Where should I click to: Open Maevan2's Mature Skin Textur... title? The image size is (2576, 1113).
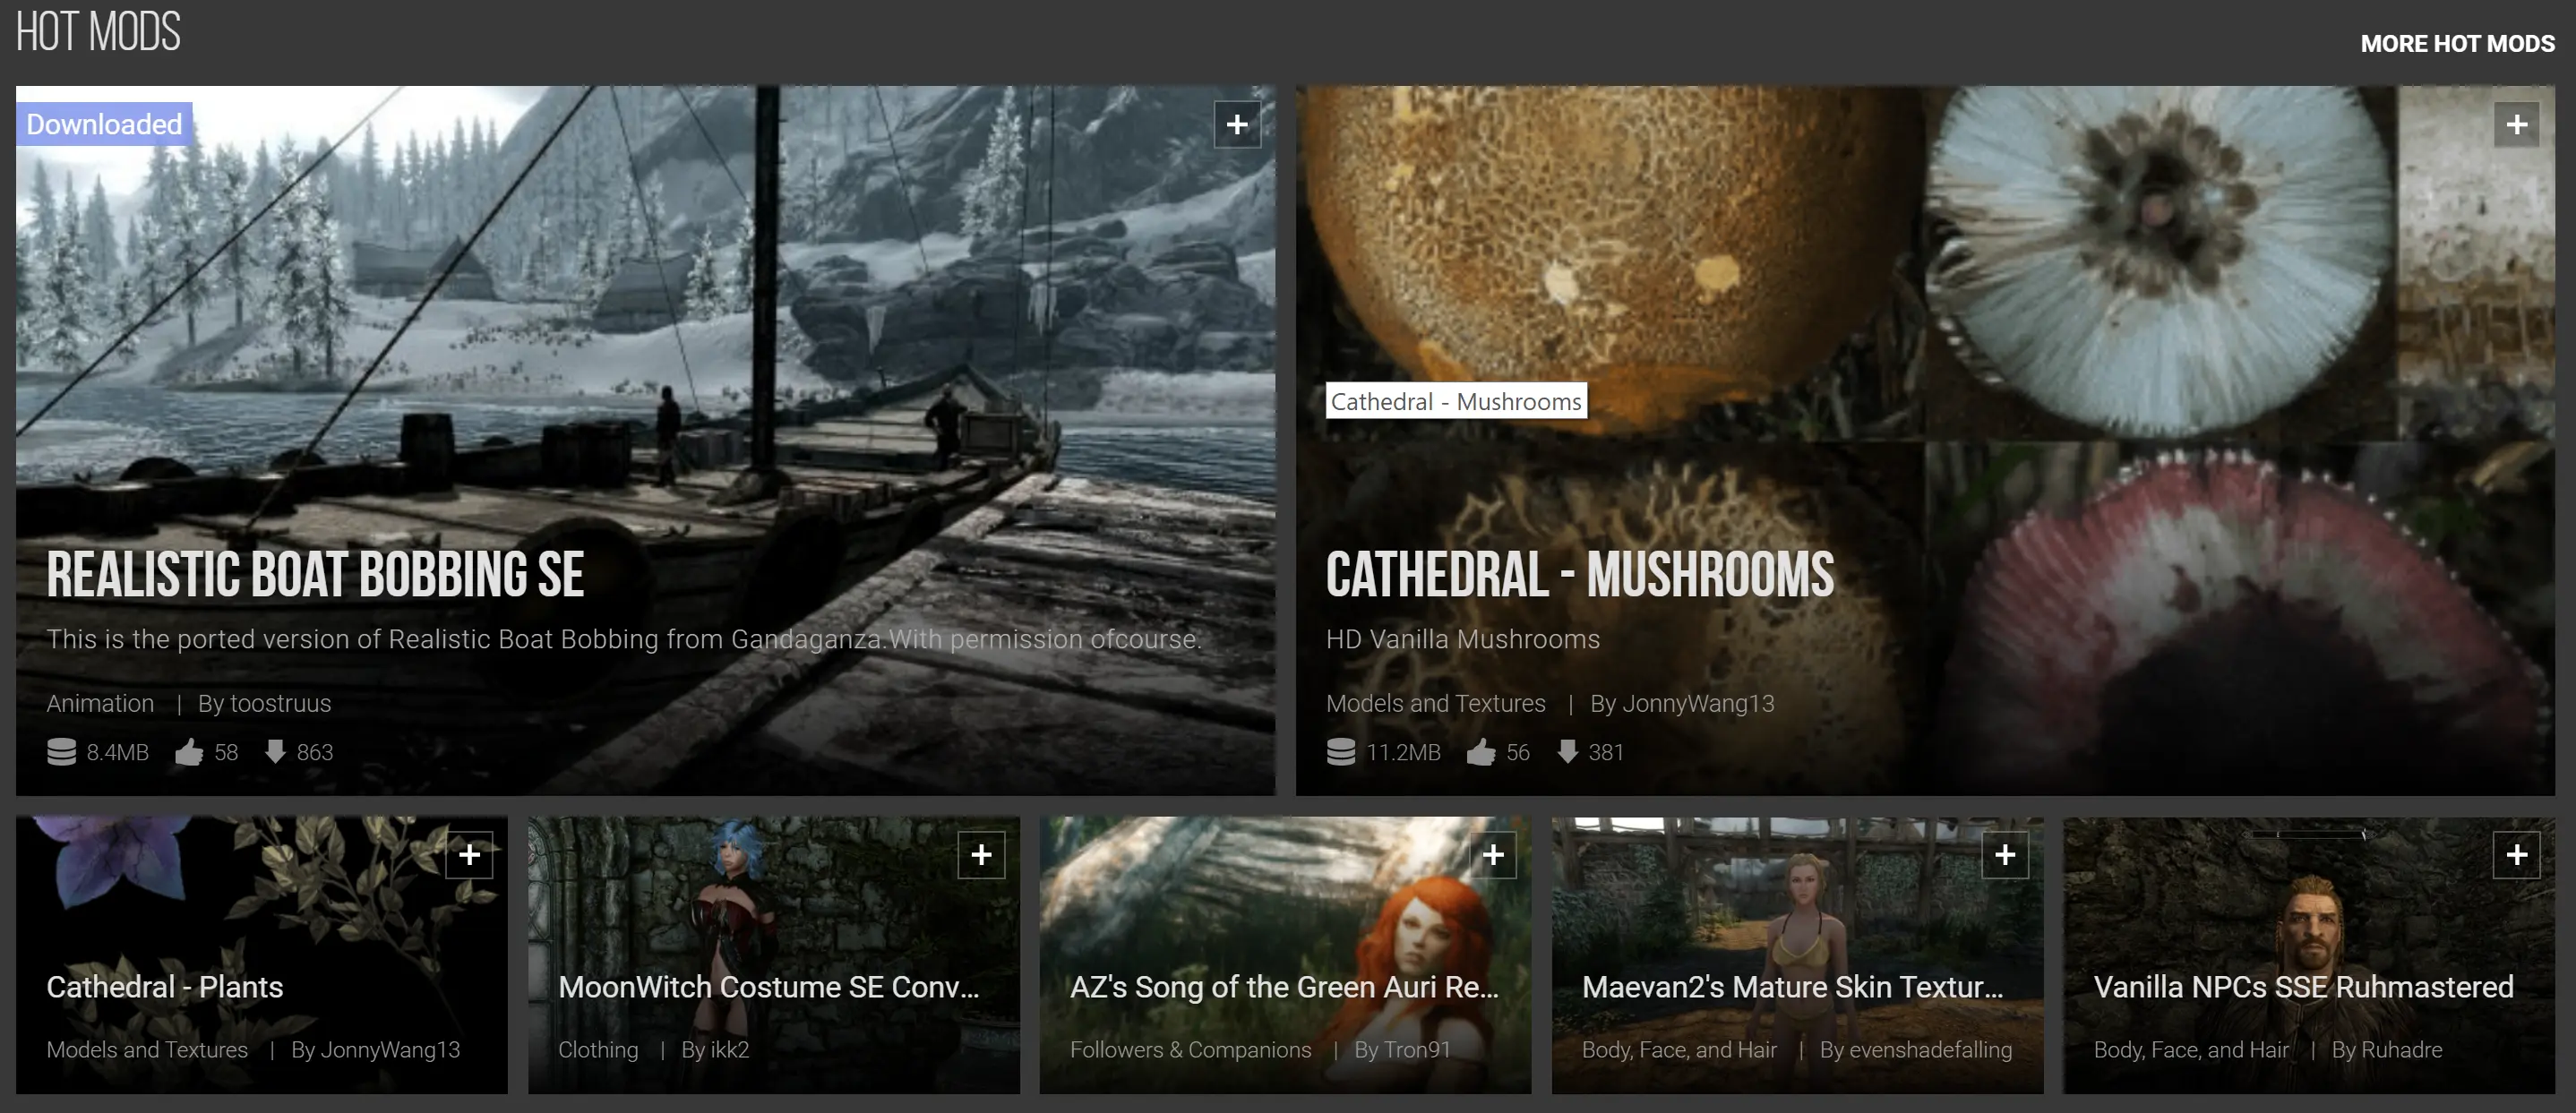point(1792,987)
